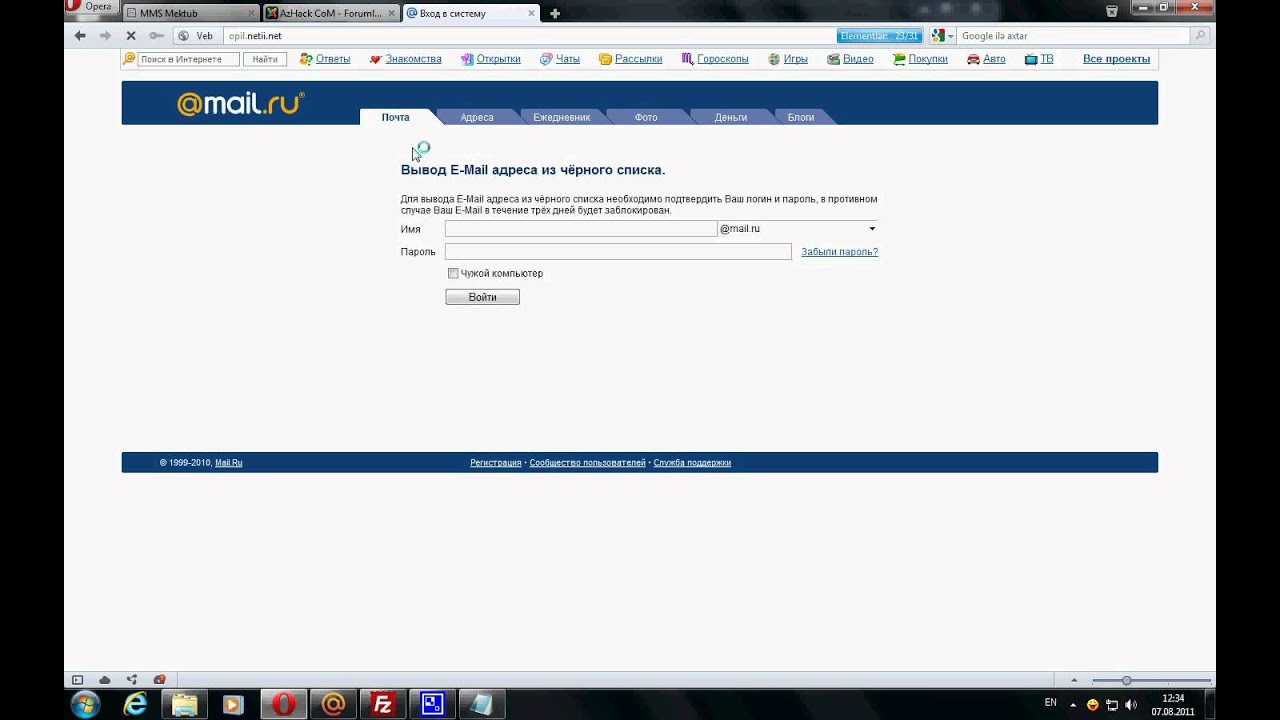Open the ТВ link
1280x720 pixels.
(1047, 59)
